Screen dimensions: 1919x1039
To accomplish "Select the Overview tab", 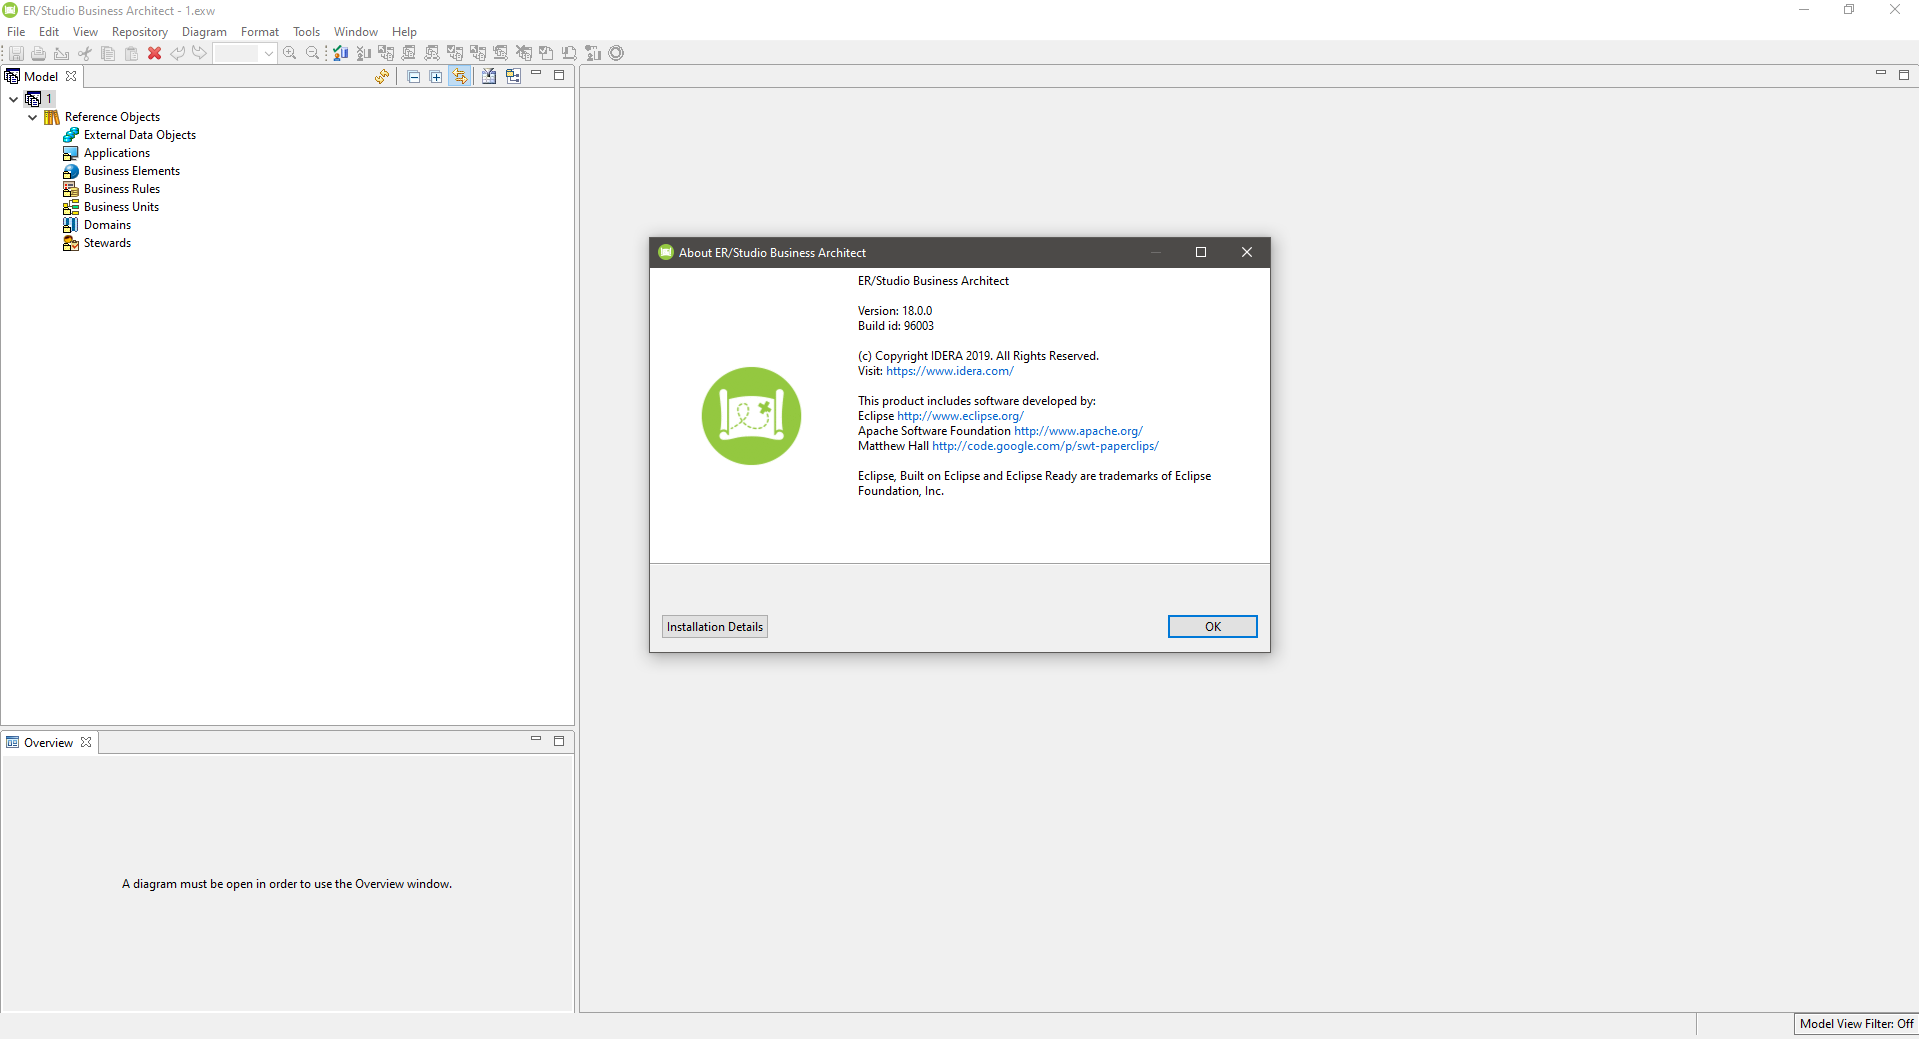I will pos(48,742).
